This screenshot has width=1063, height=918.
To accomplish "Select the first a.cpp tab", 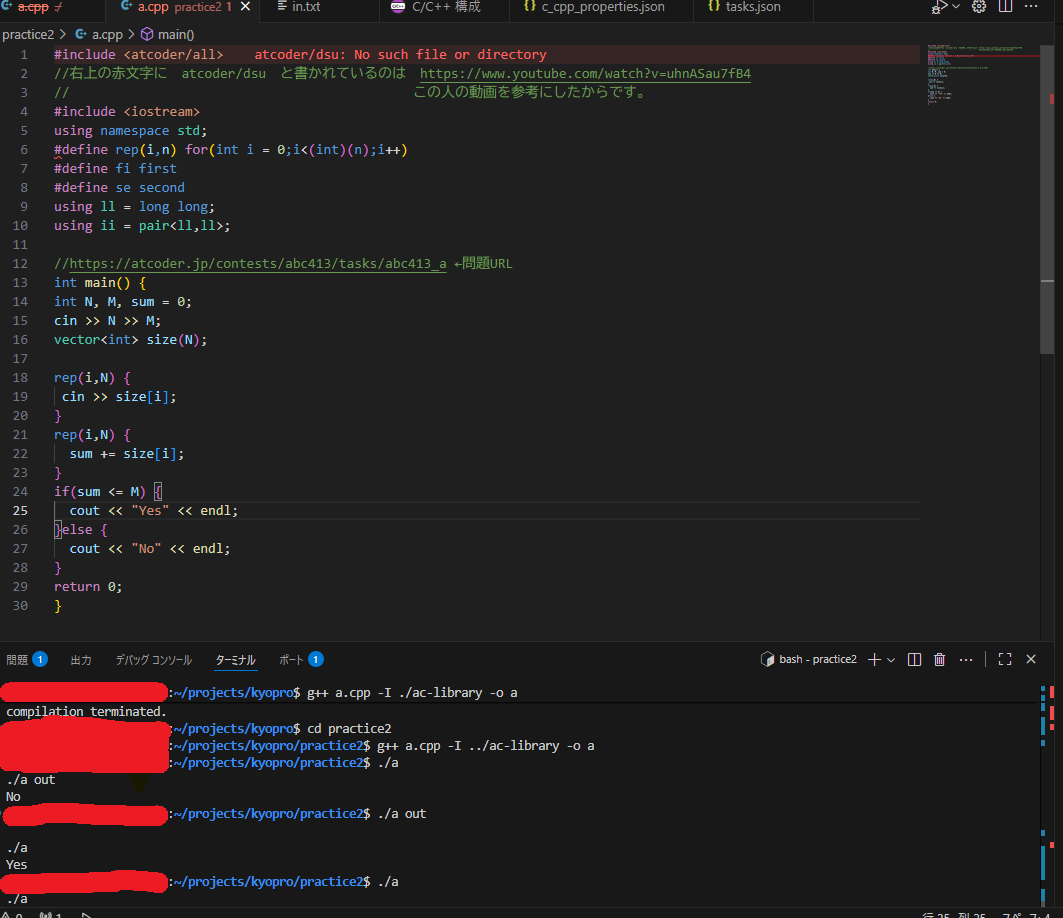I will point(33,7).
